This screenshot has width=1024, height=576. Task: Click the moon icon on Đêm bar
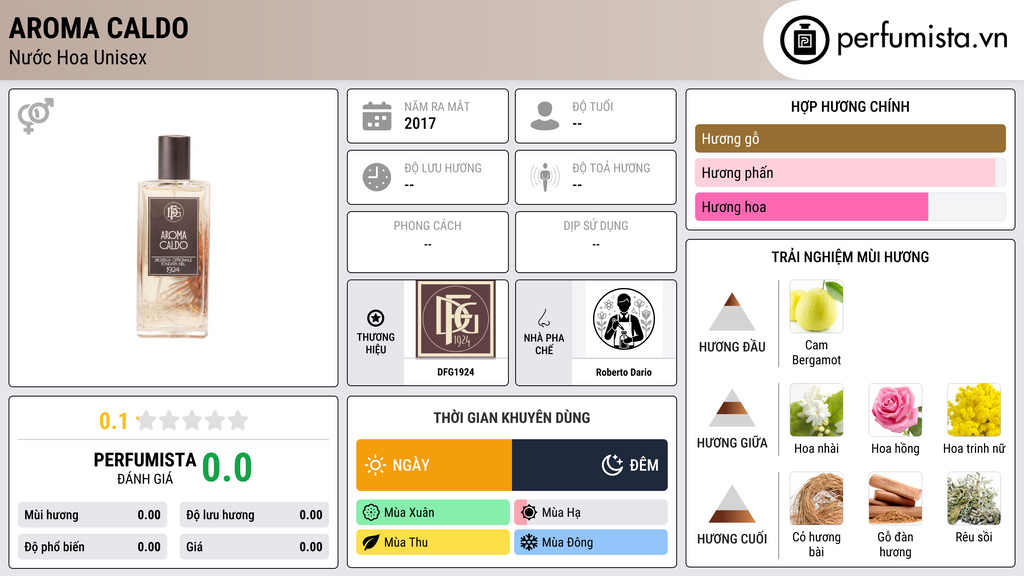(612, 465)
